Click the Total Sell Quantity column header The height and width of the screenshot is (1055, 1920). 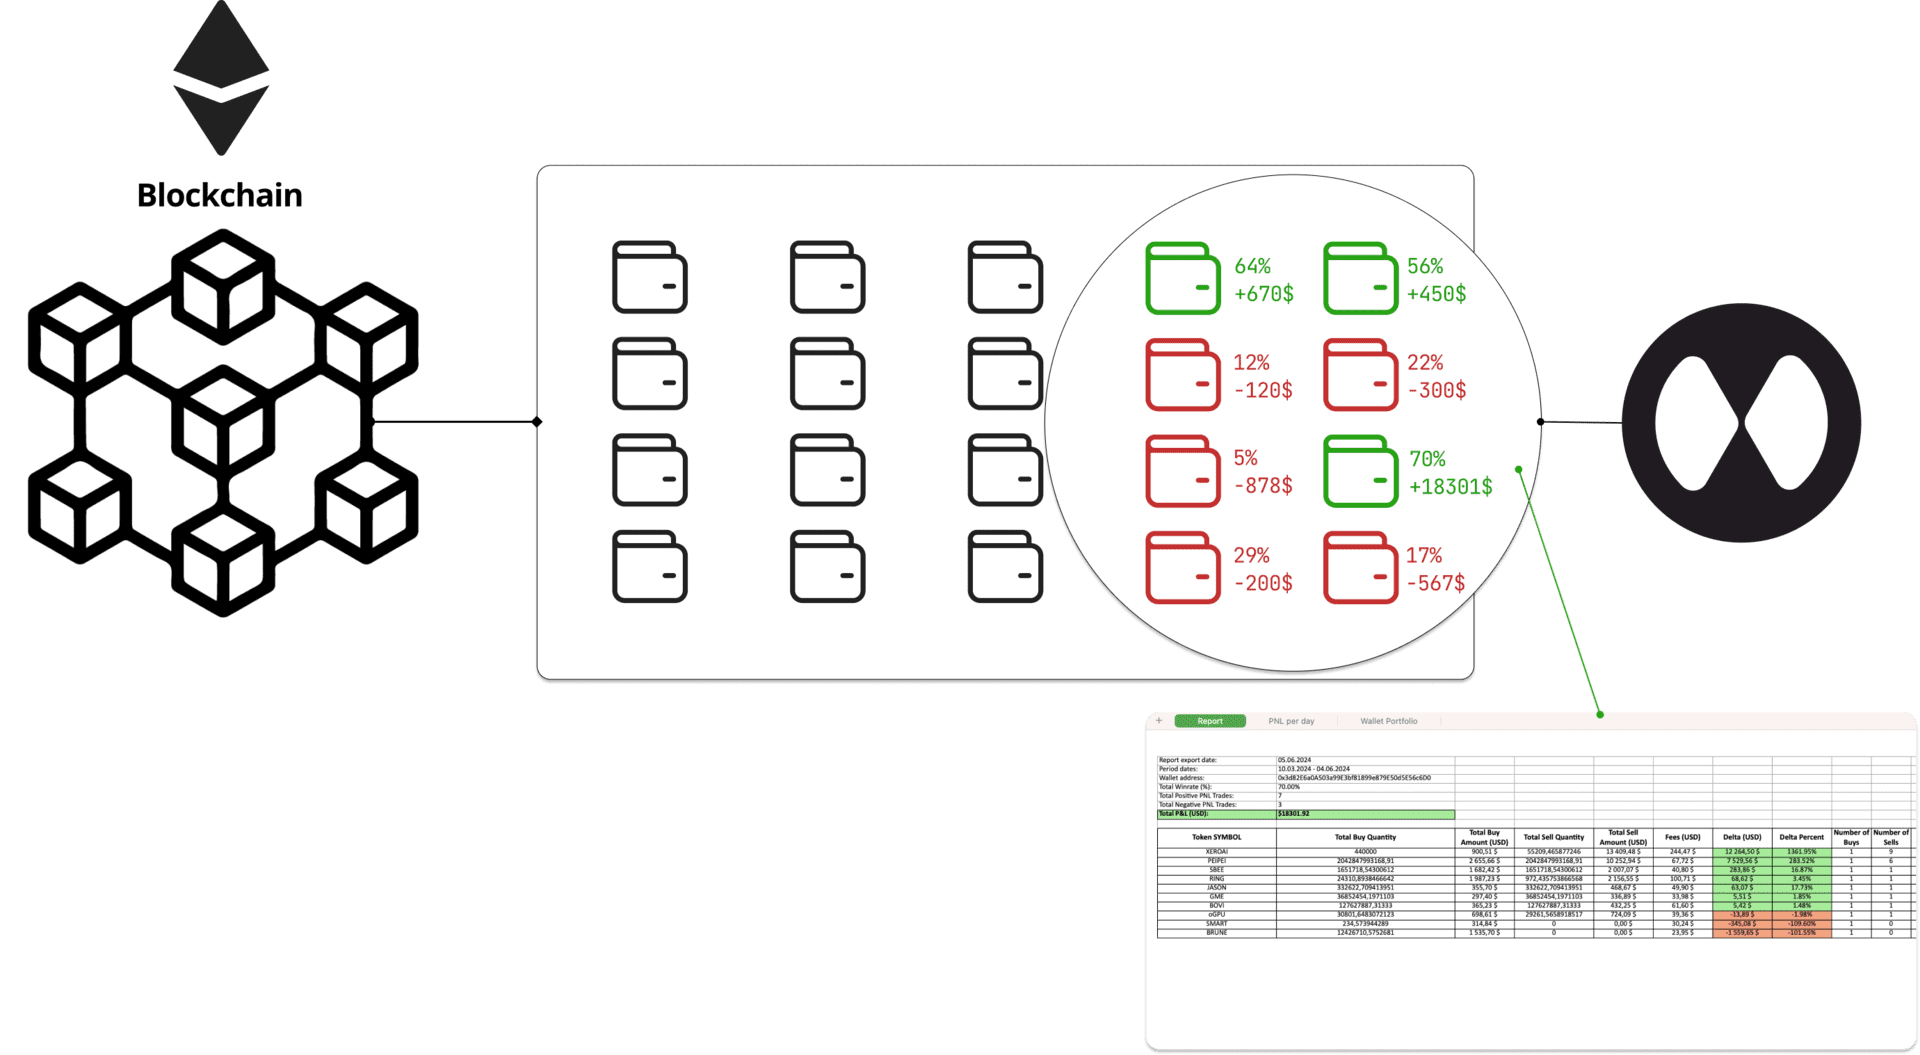pos(1554,838)
